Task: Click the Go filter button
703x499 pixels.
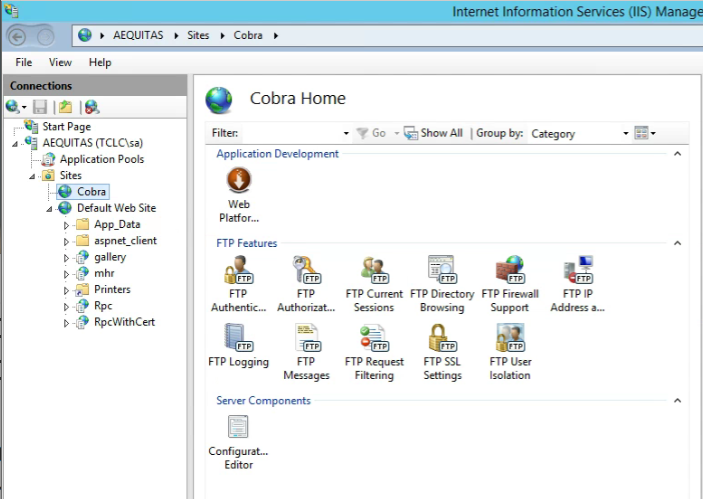Action: (x=371, y=133)
